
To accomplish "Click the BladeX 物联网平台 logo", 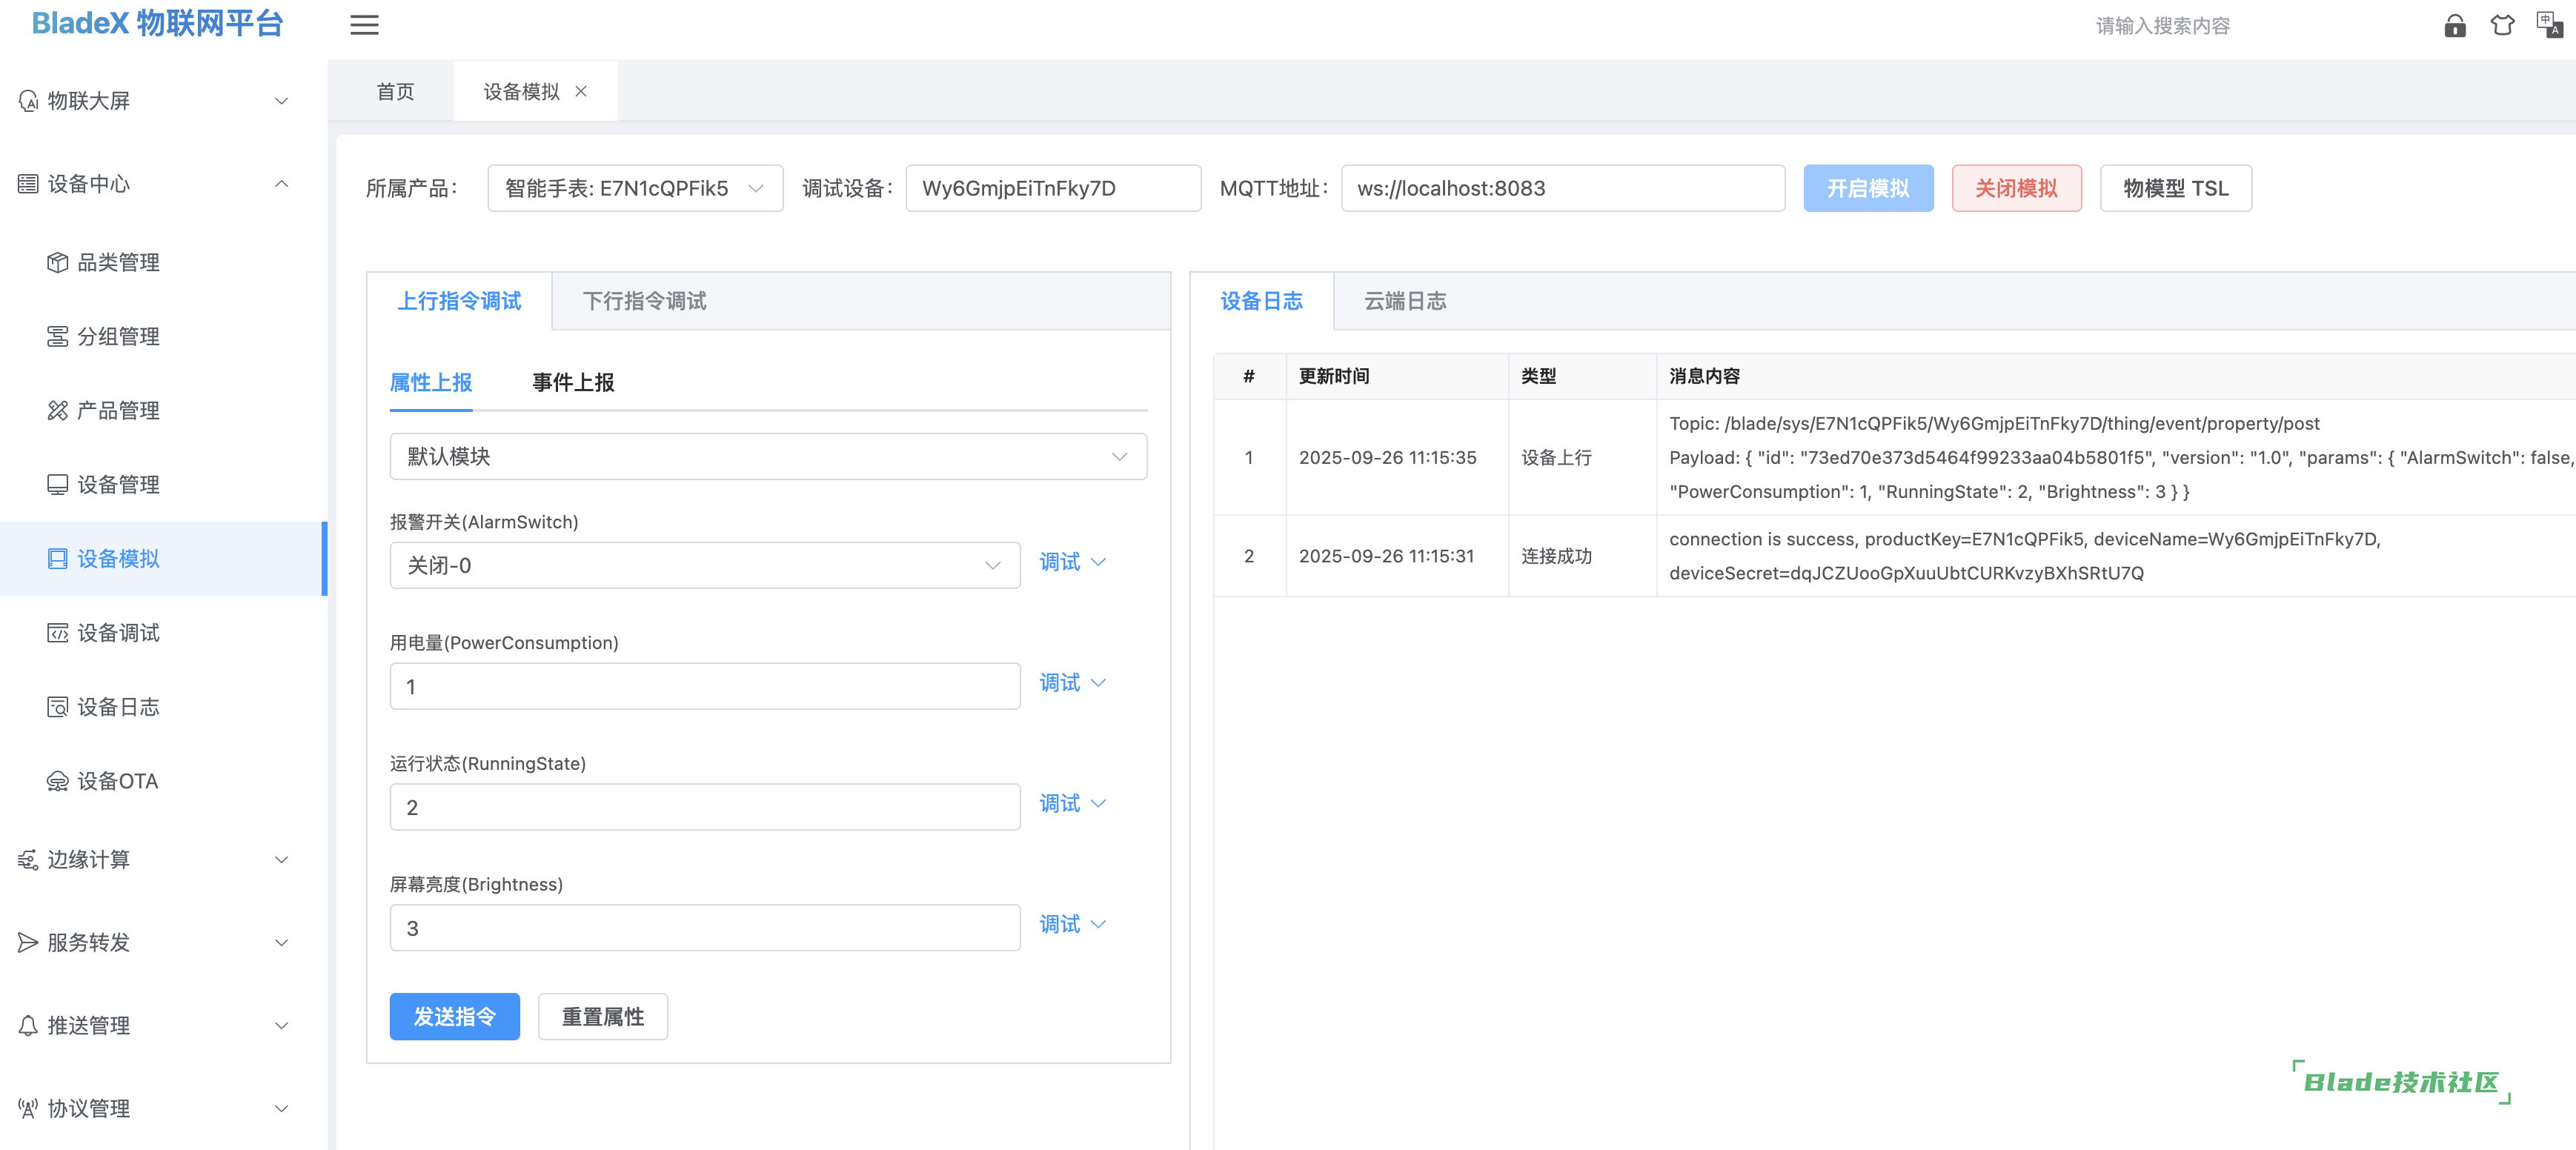I will coord(157,24).
